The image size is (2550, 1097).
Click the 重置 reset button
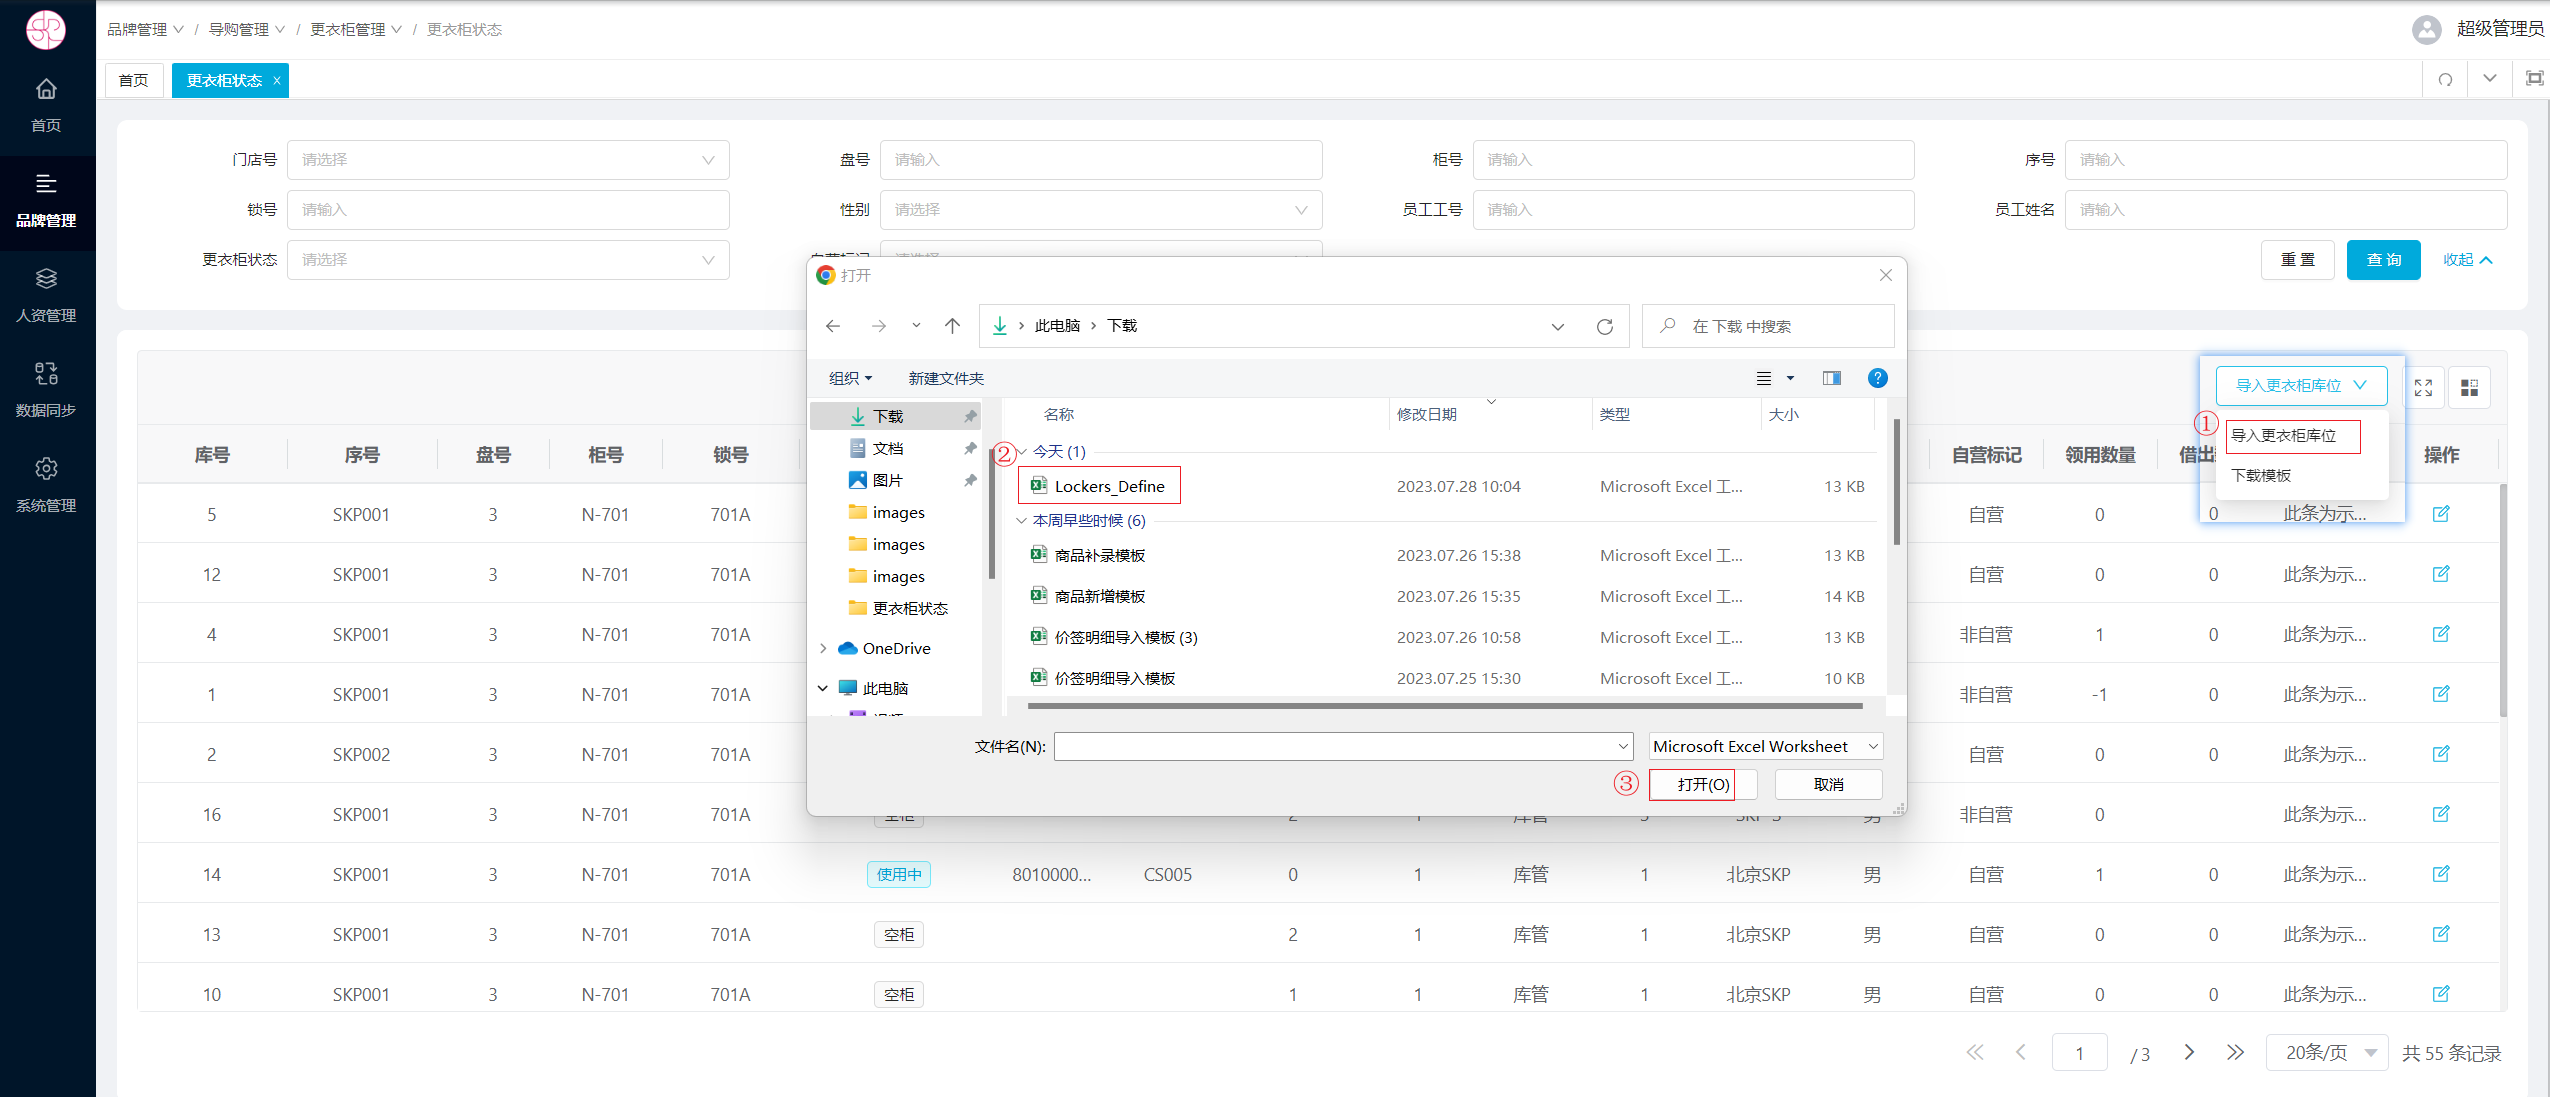click(x=2297, y=260)
